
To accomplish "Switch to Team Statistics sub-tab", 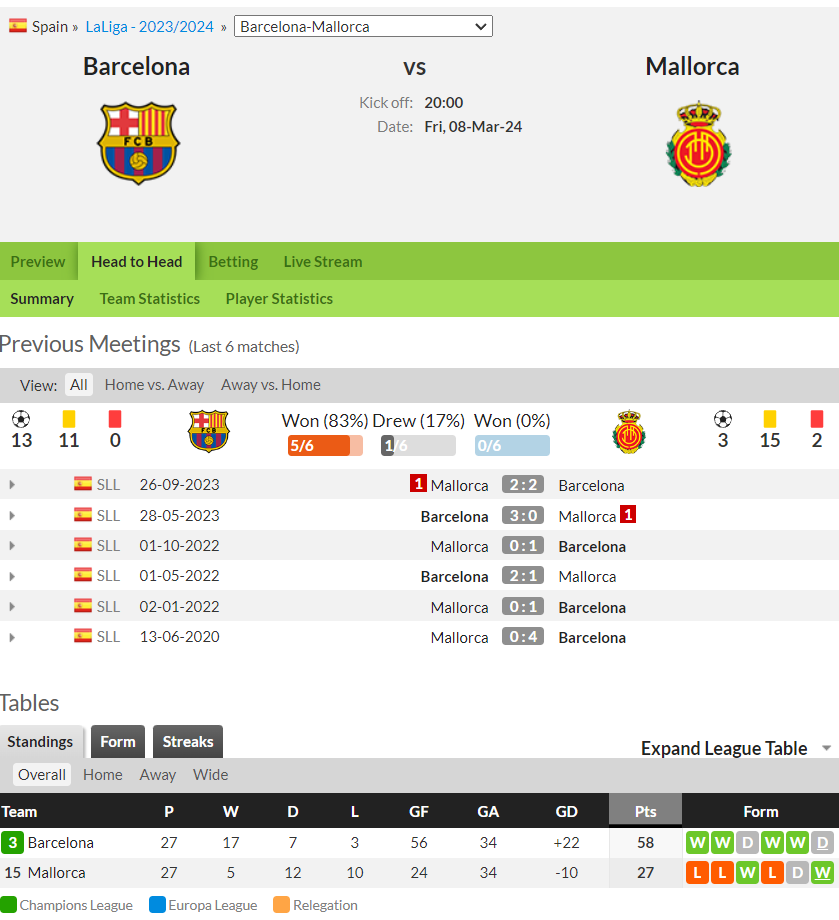I will (x=150, y=299).
